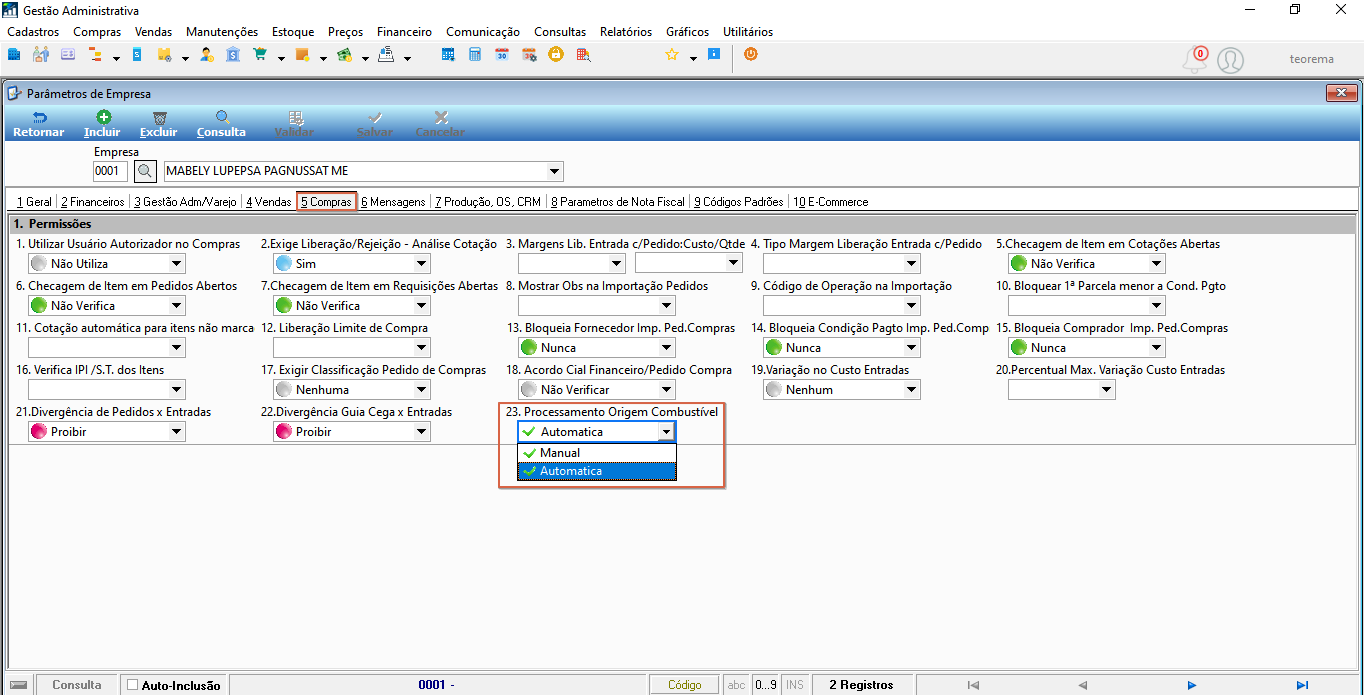
Task: Click the bank building toolbar icon
Action: (233, 55)
